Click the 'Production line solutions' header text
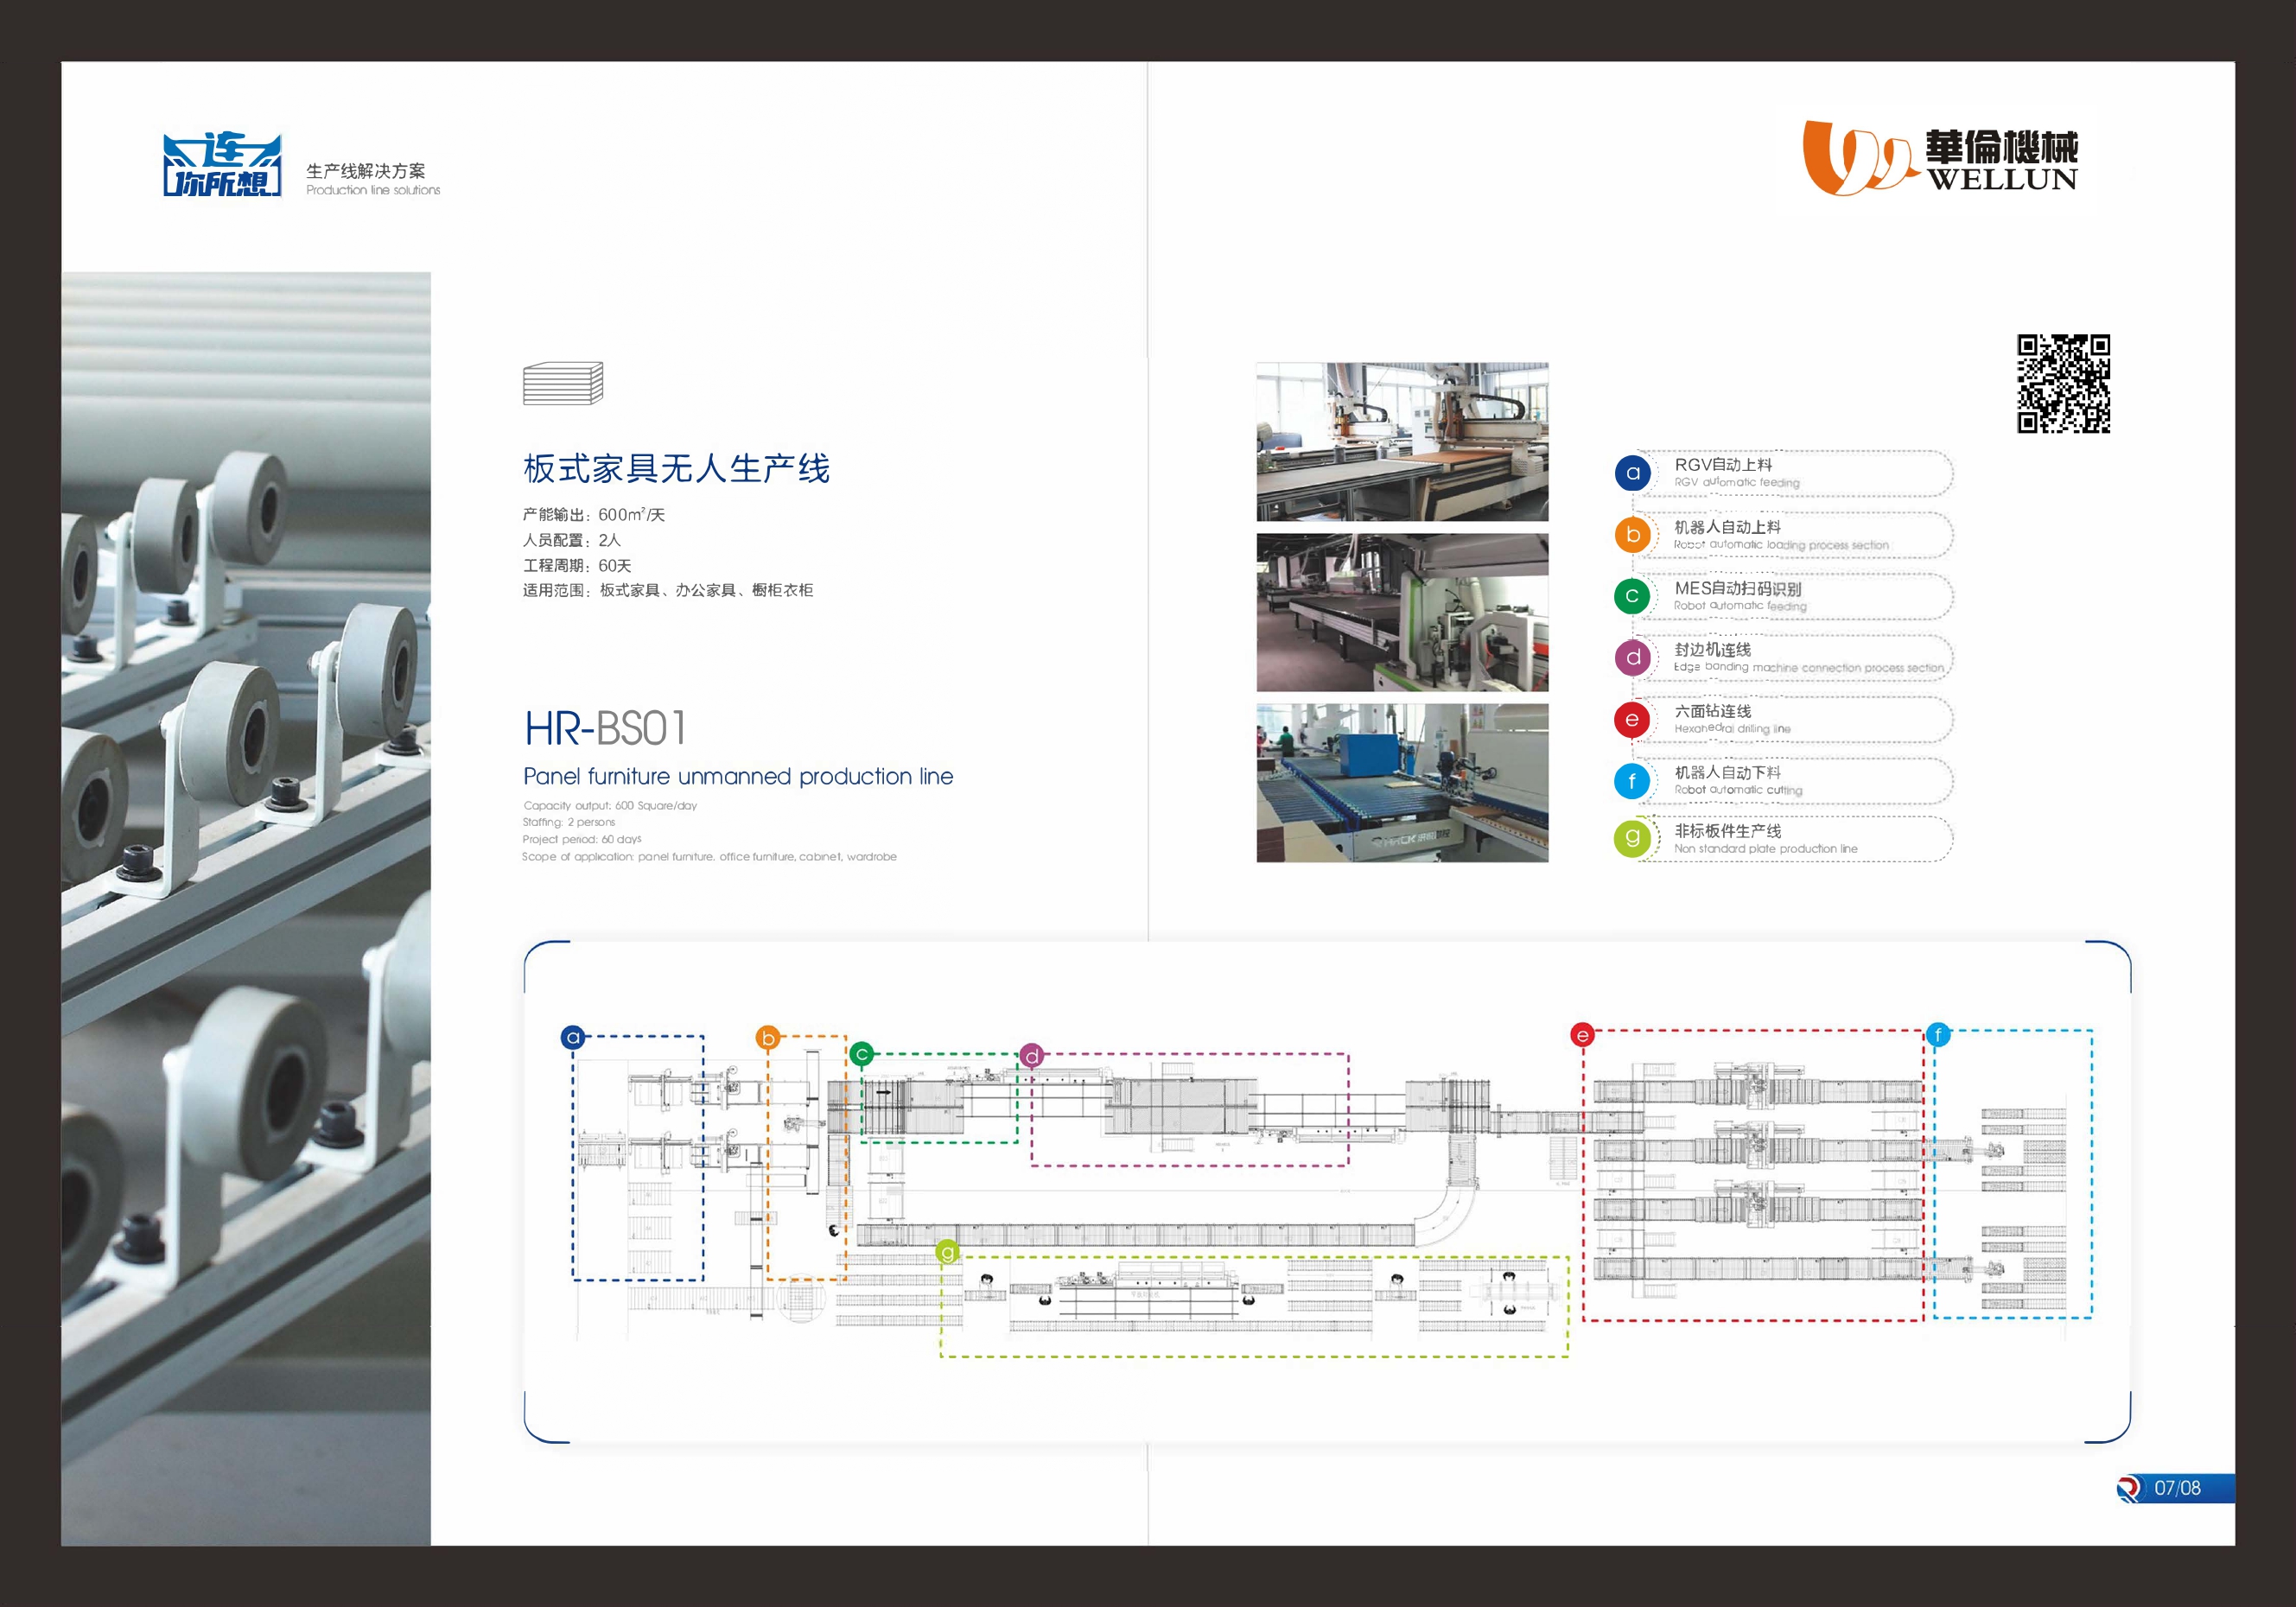Screen dimensions: 2296x1607 tap(373, 190)
